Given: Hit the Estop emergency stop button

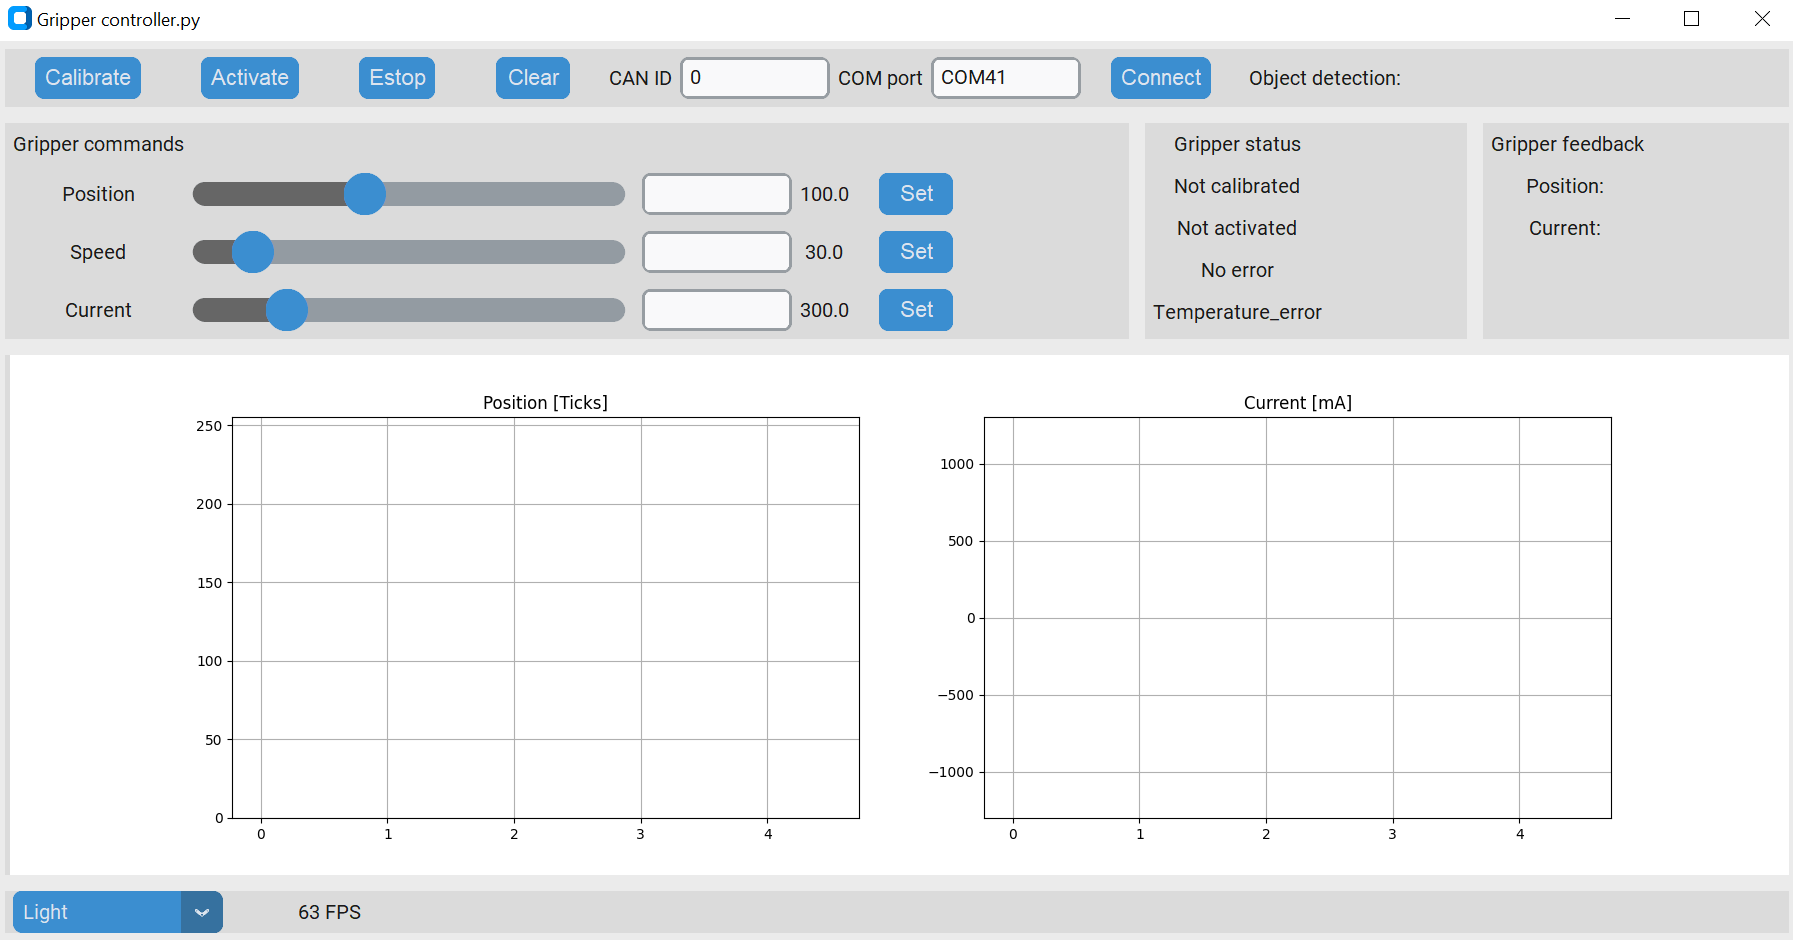Looking at the screenshot, I should pyautogui.click(x=397, y=78).
